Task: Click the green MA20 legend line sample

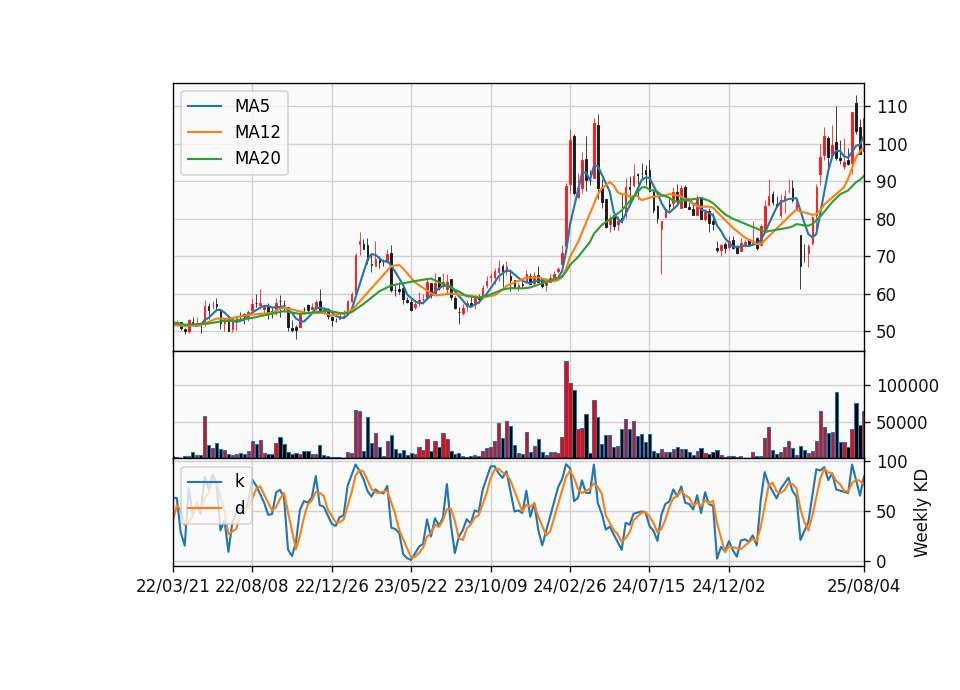Action: (x=204, y=158)
